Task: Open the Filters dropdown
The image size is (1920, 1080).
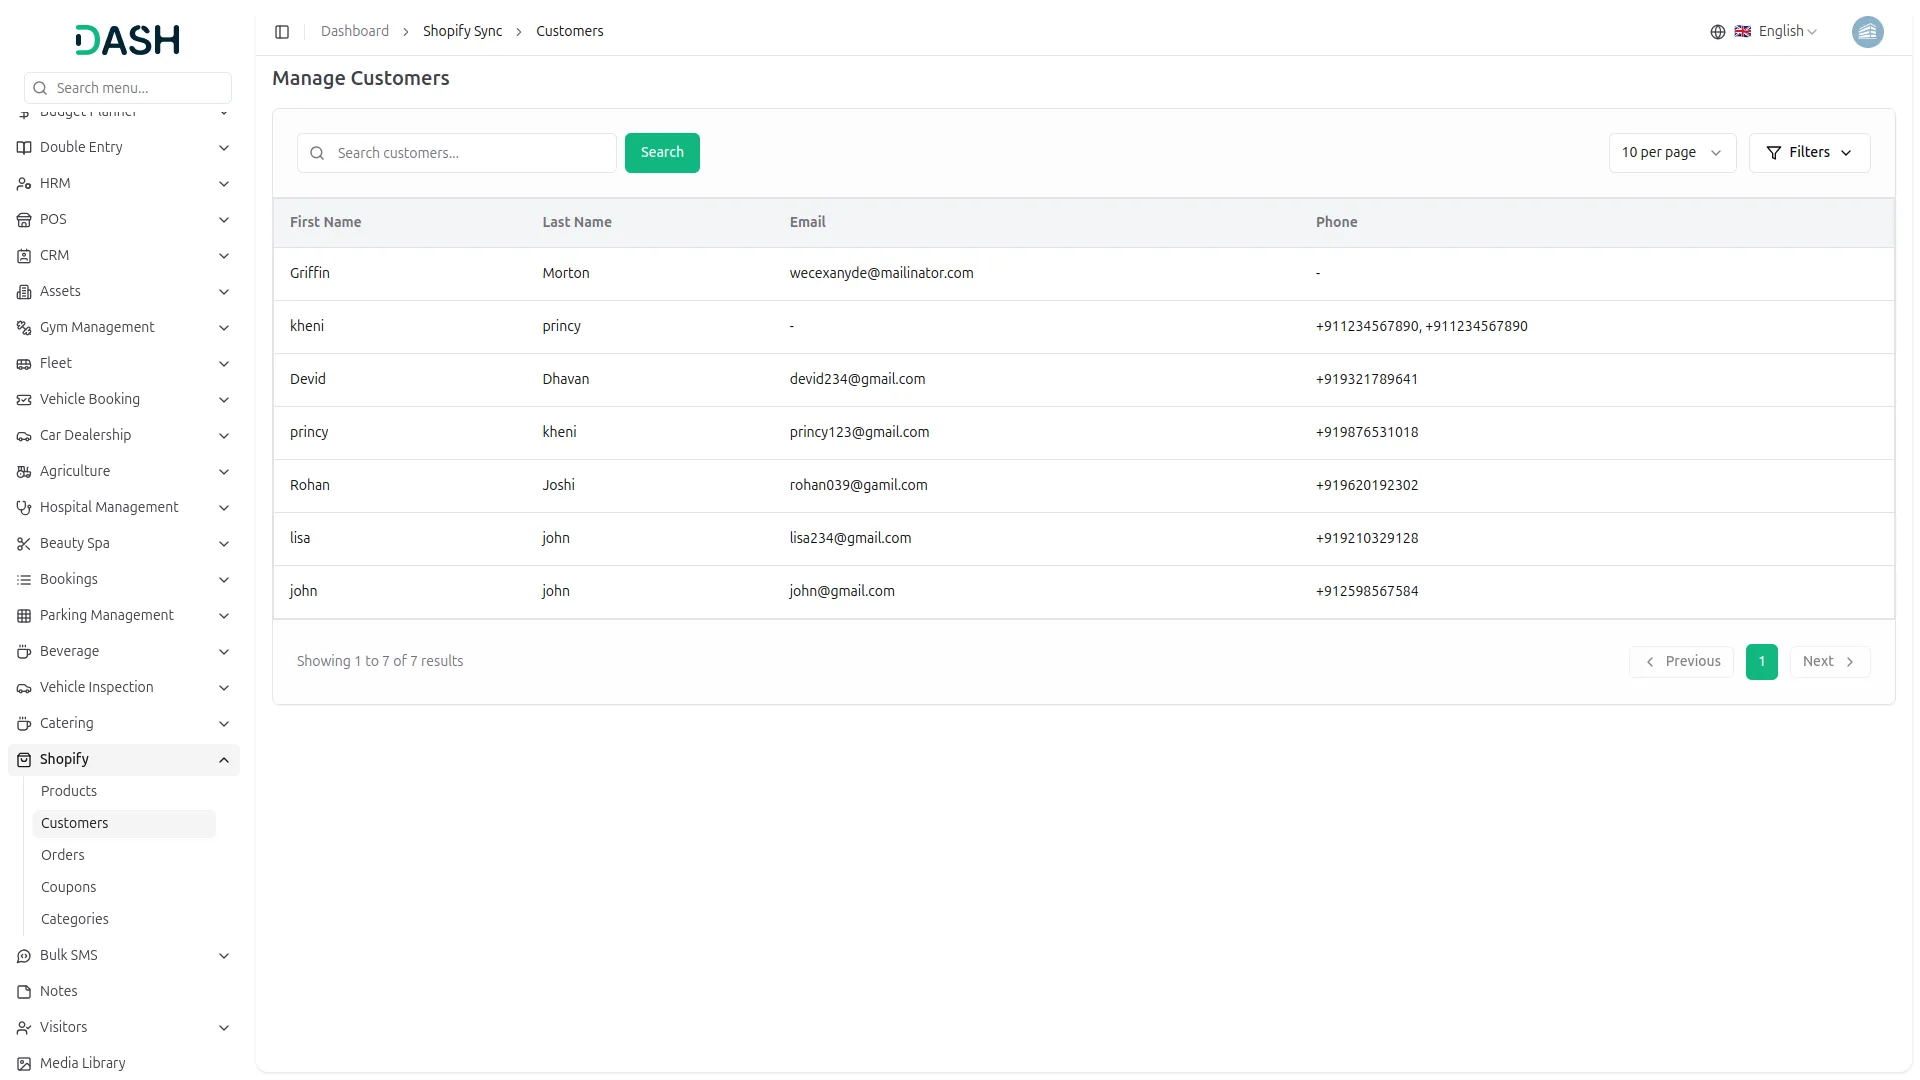Action: click(1808, 153)
